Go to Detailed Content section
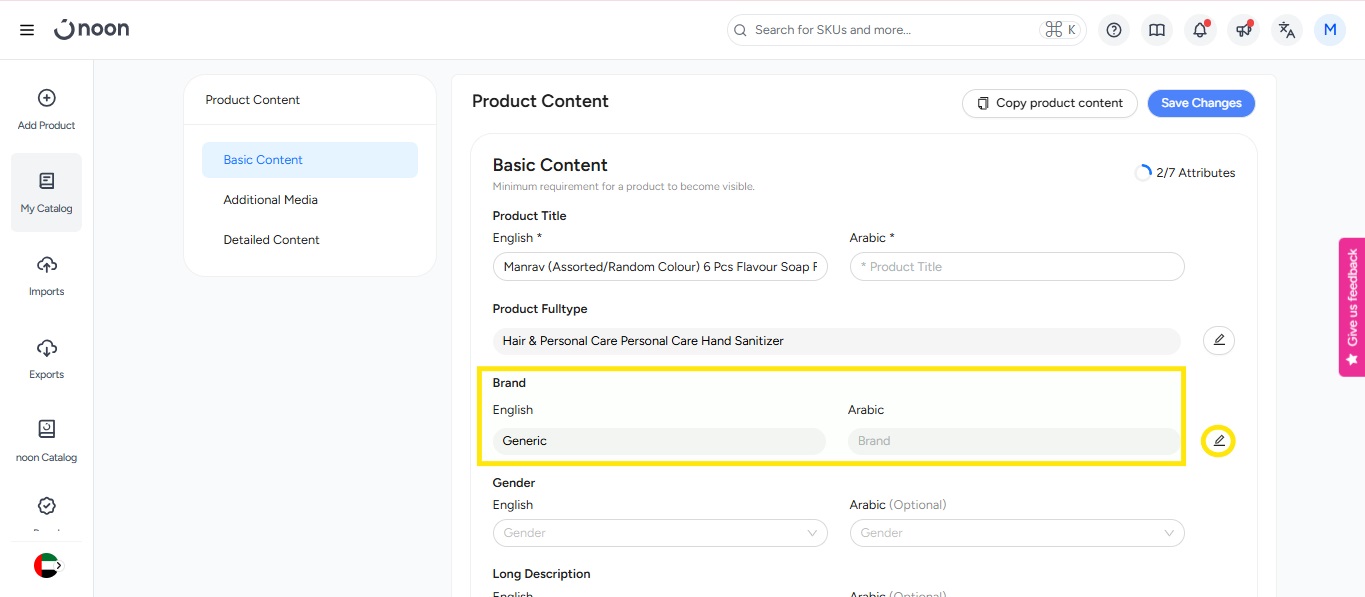1365x597 pixels. pyautogui.click(x=272, y=240)
